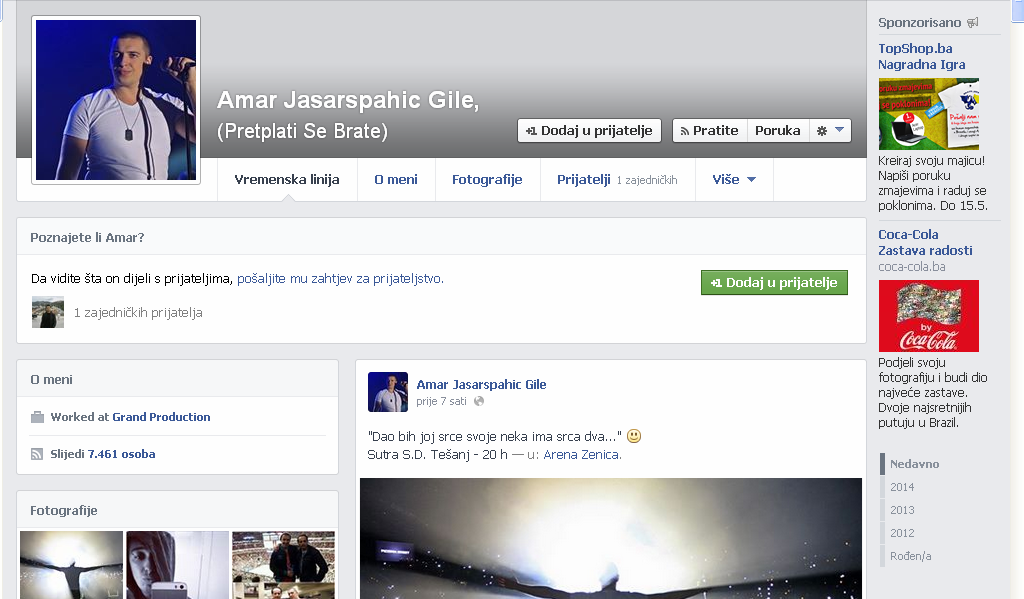Click the mutual friend's small avatar

(47, 312)
